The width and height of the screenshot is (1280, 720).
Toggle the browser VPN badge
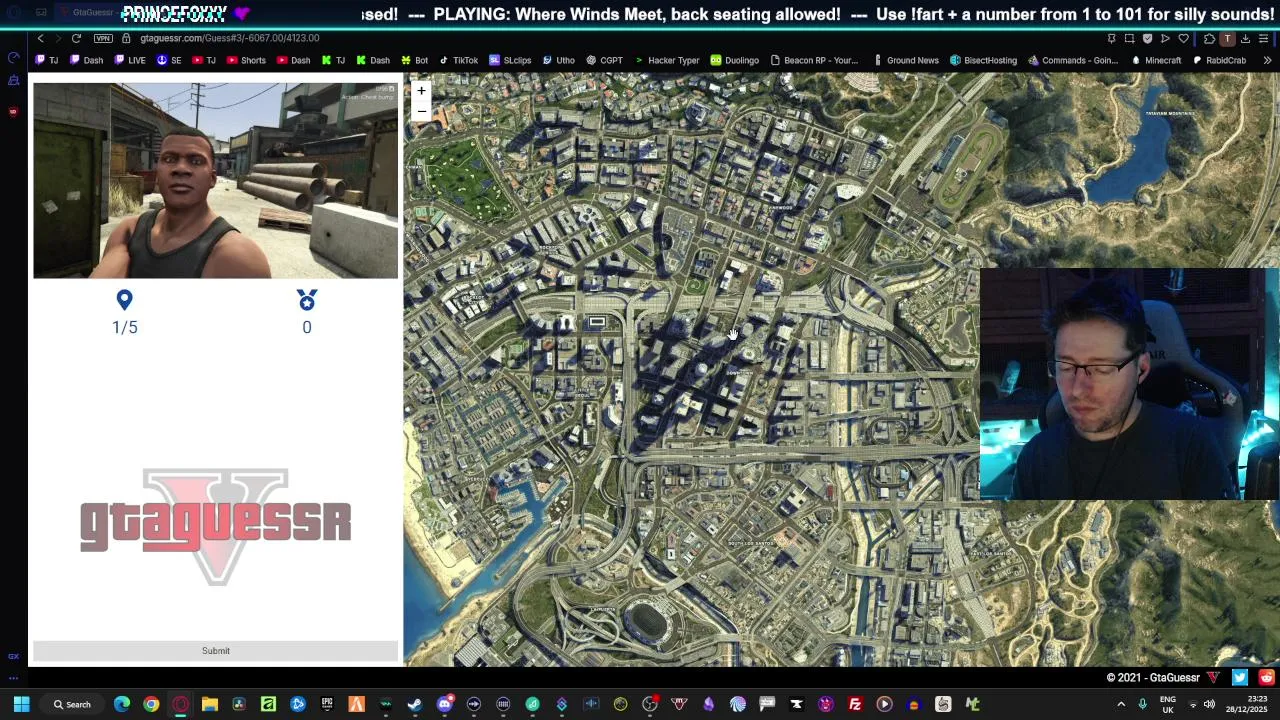click(x=103, y=38)
